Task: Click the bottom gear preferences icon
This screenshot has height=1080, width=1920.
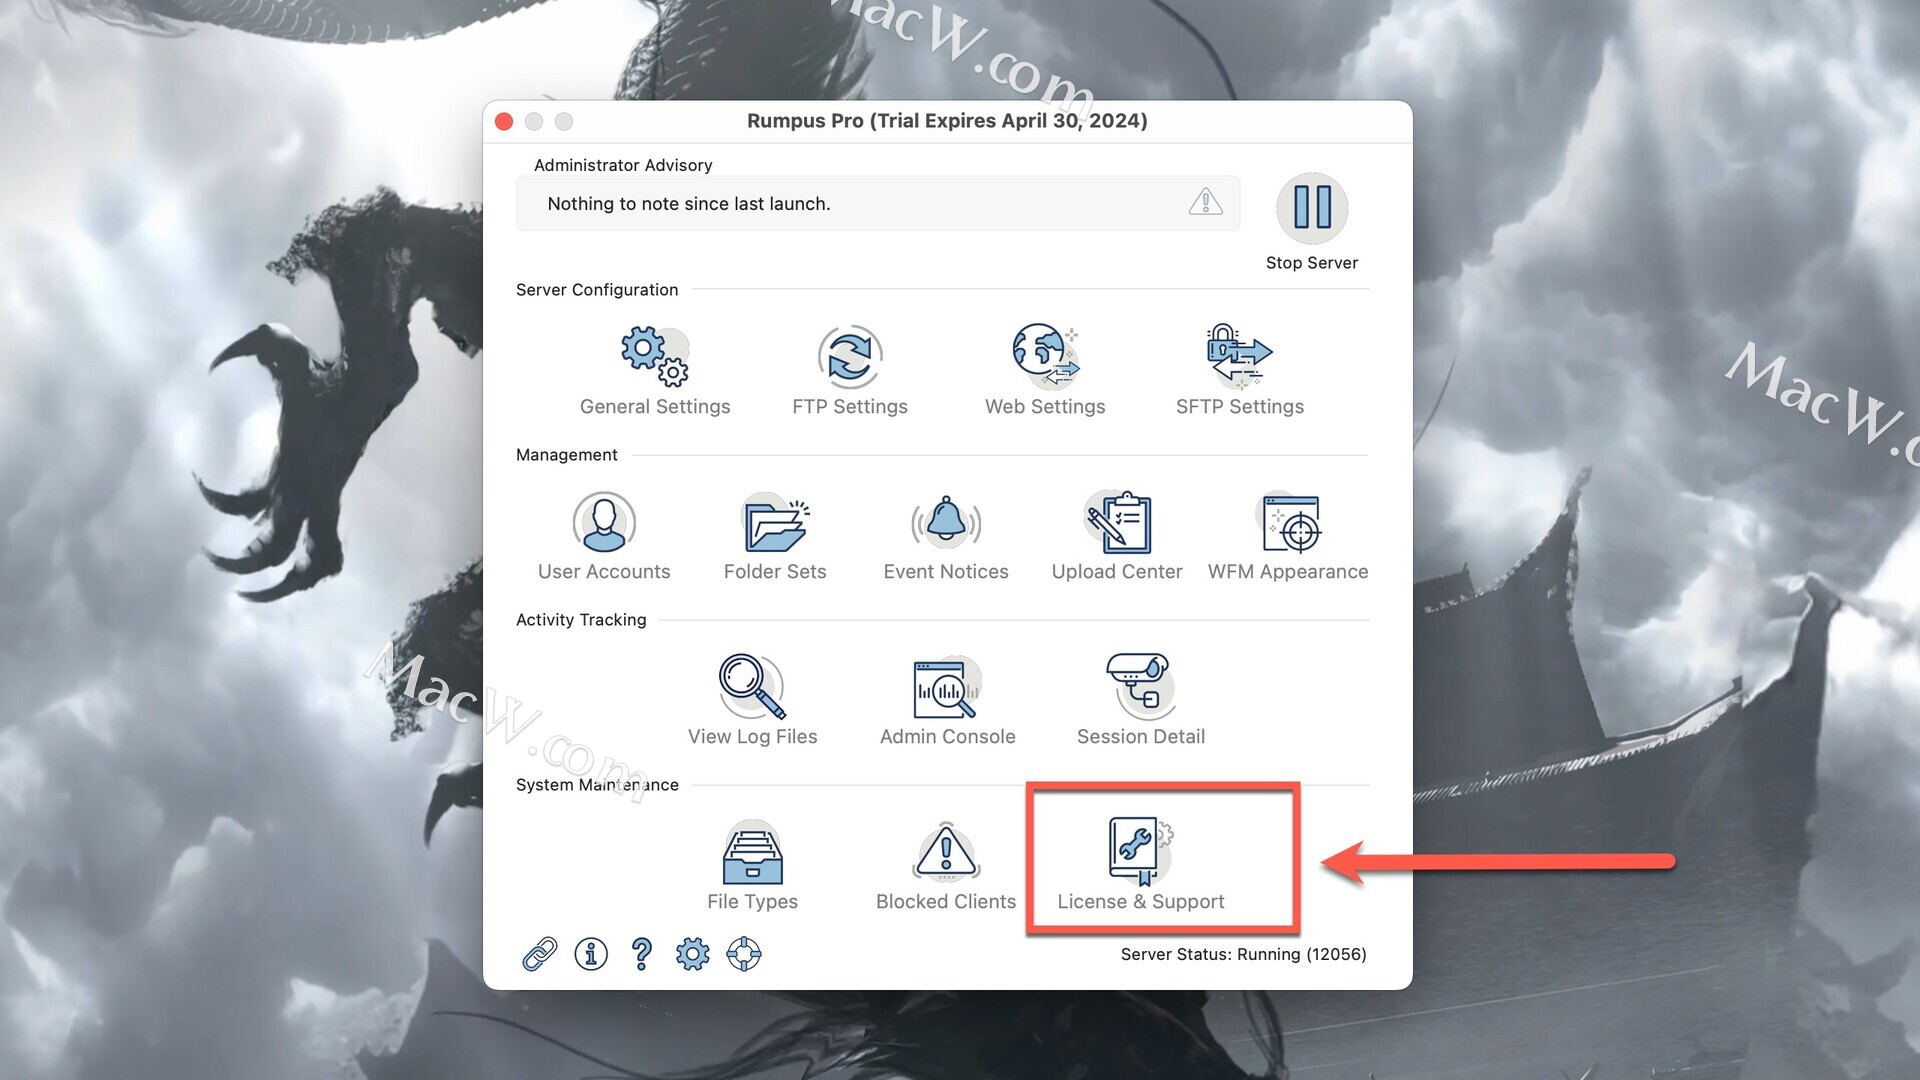Action: click(693, 954)
